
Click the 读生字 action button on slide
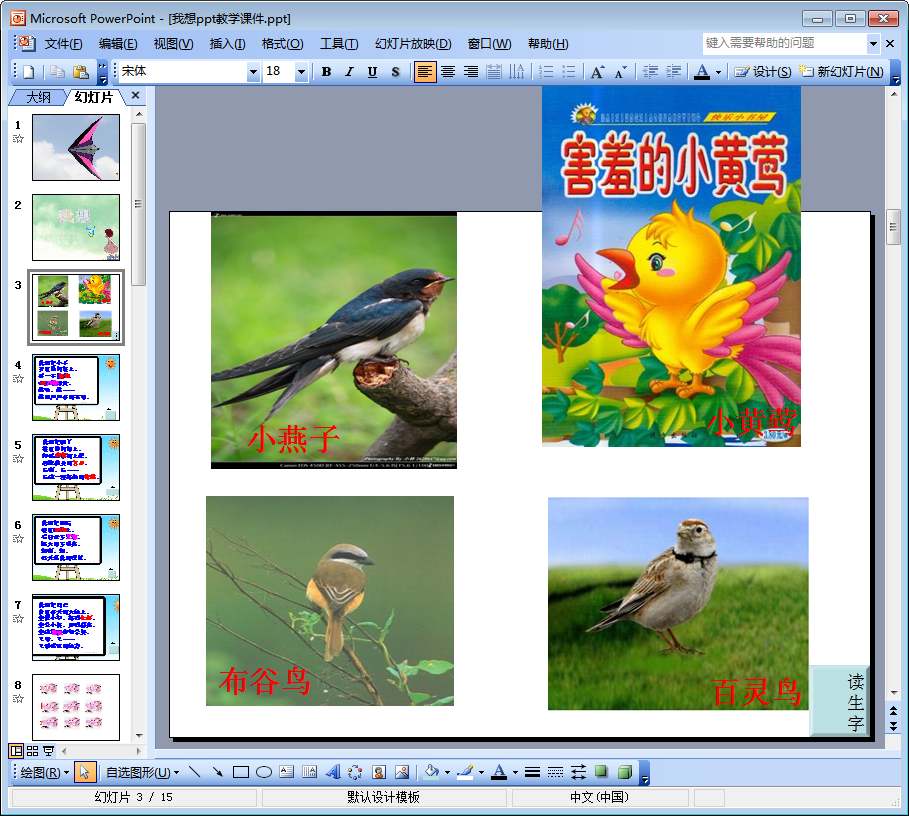coord(839,701)
